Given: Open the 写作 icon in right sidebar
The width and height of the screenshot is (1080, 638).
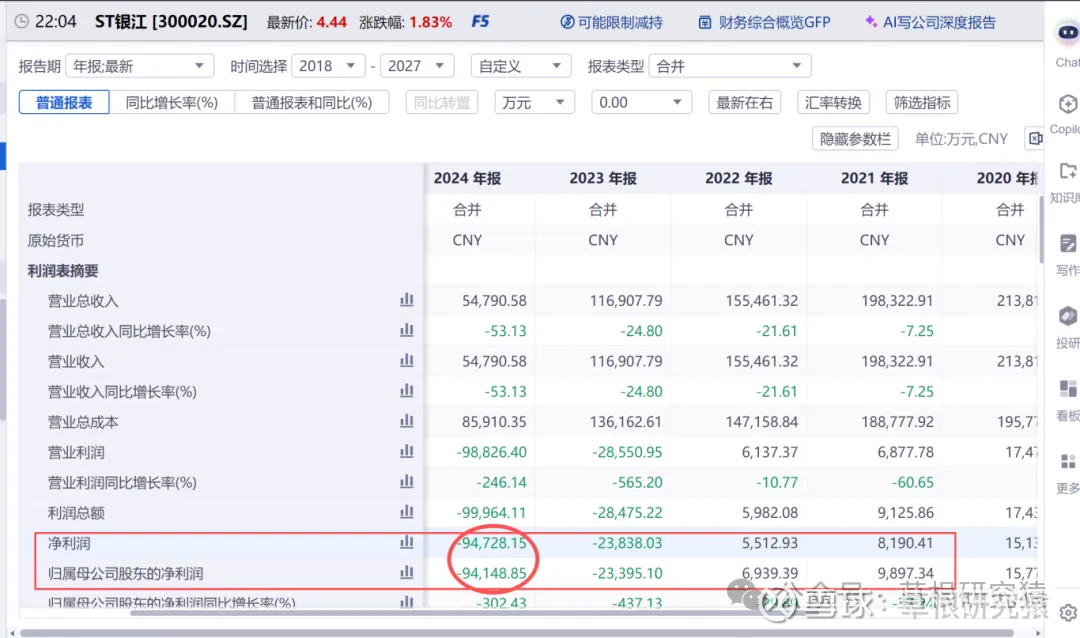Looking at the screenshot, I should click(1067, 244).
